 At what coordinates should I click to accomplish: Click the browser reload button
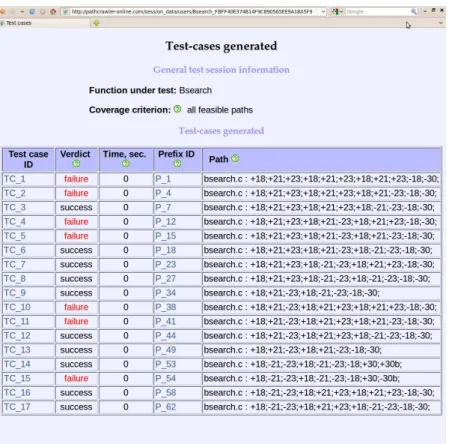pyautogui.click(x=32, y=12)
